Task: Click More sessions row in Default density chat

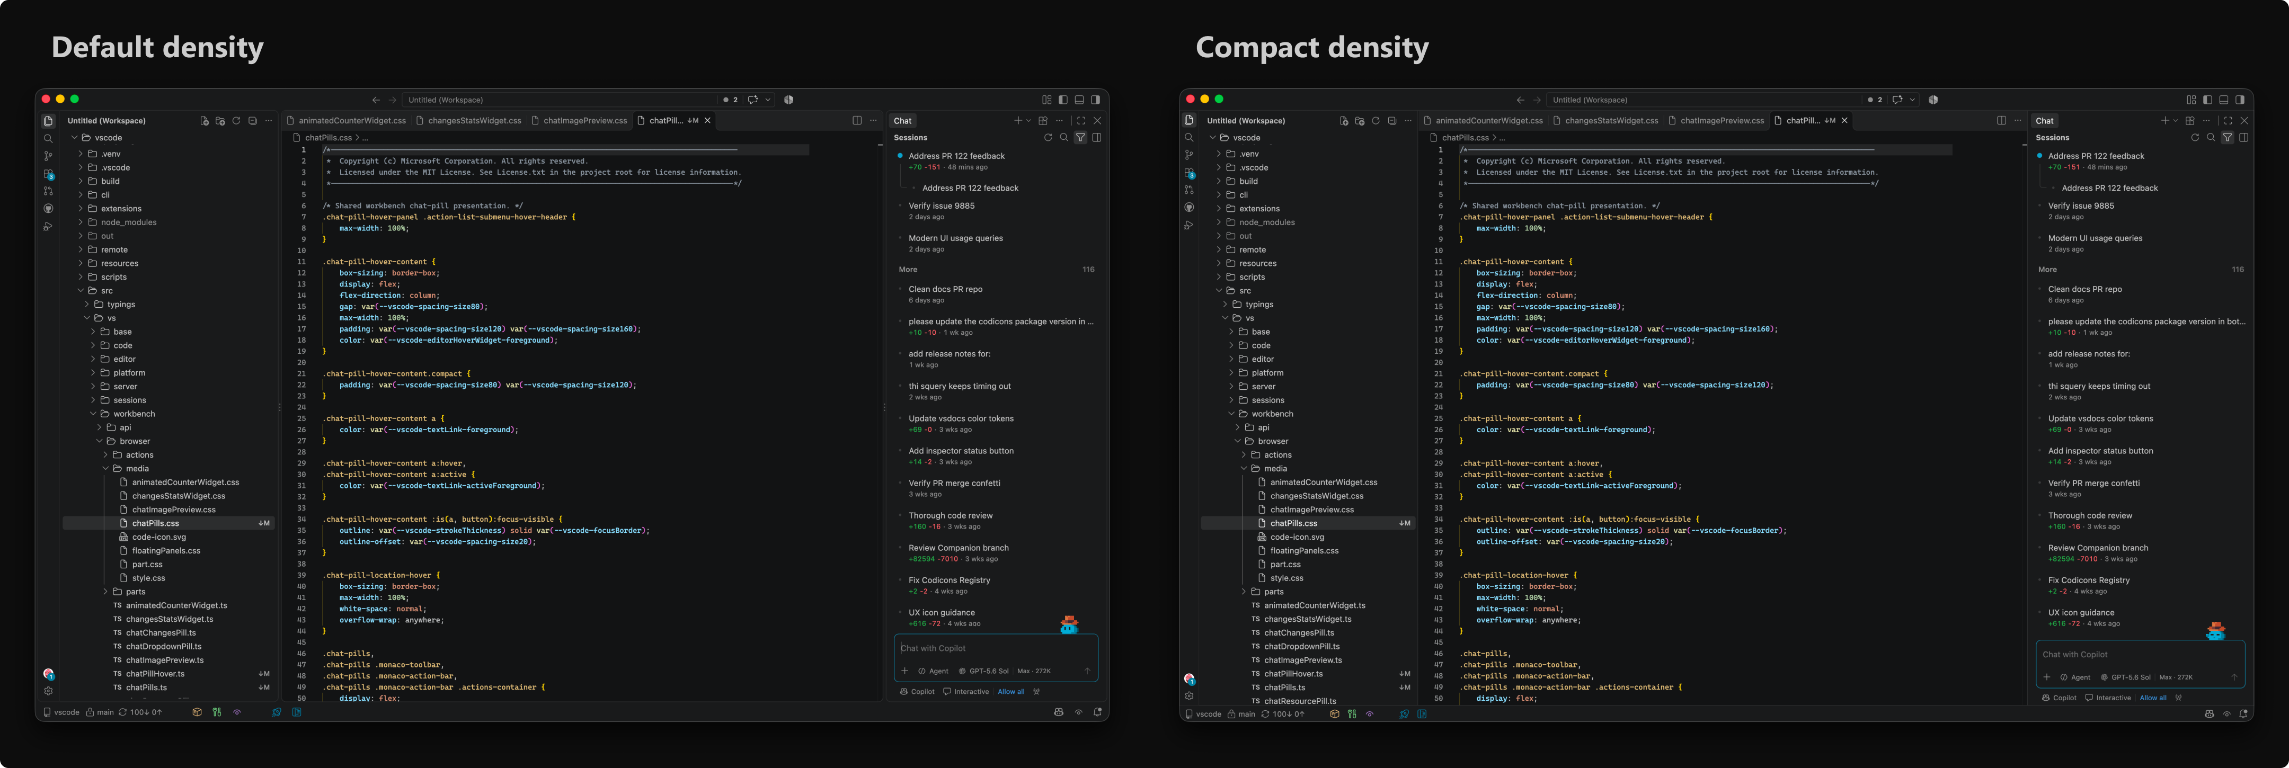Action: [x=996, y=269]
